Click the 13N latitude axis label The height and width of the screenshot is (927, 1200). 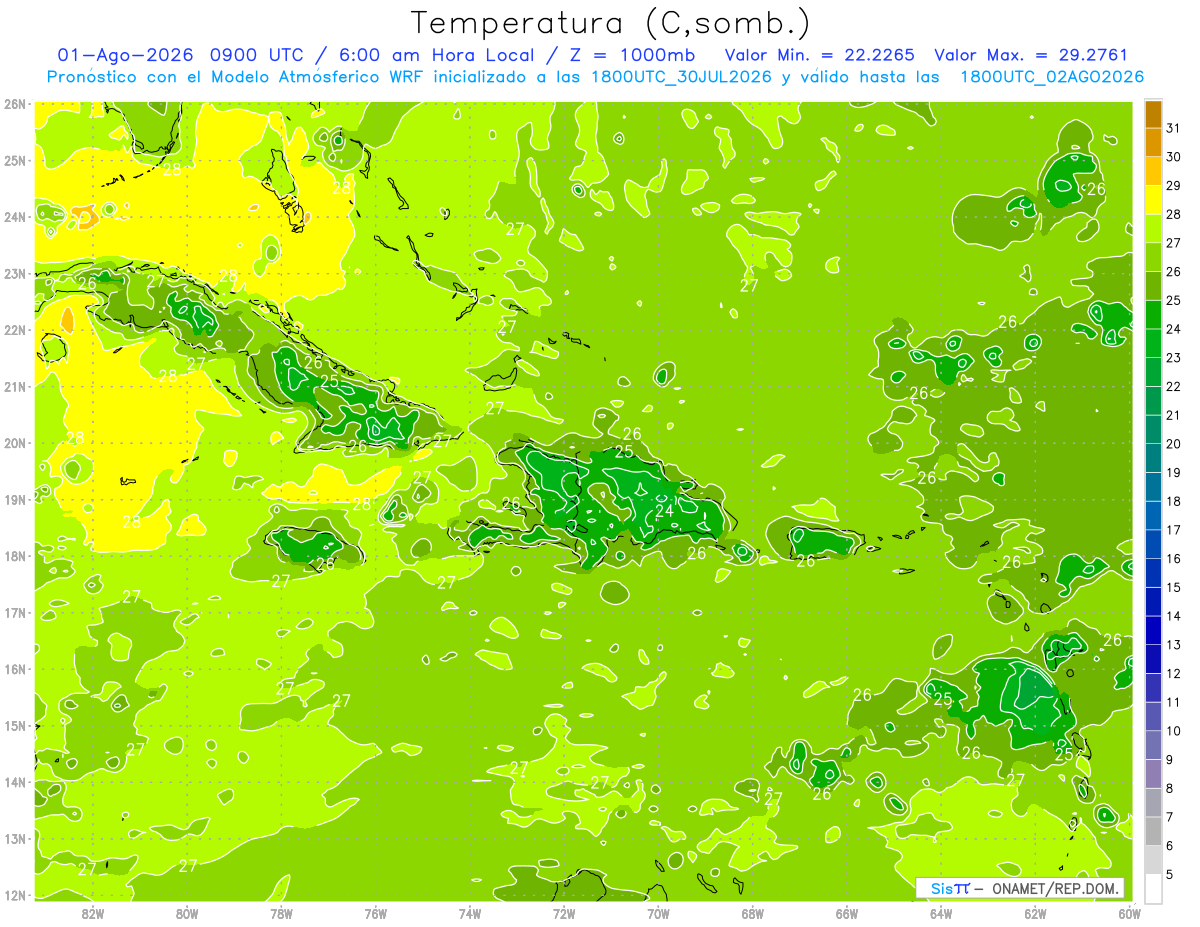coord(15,838)
